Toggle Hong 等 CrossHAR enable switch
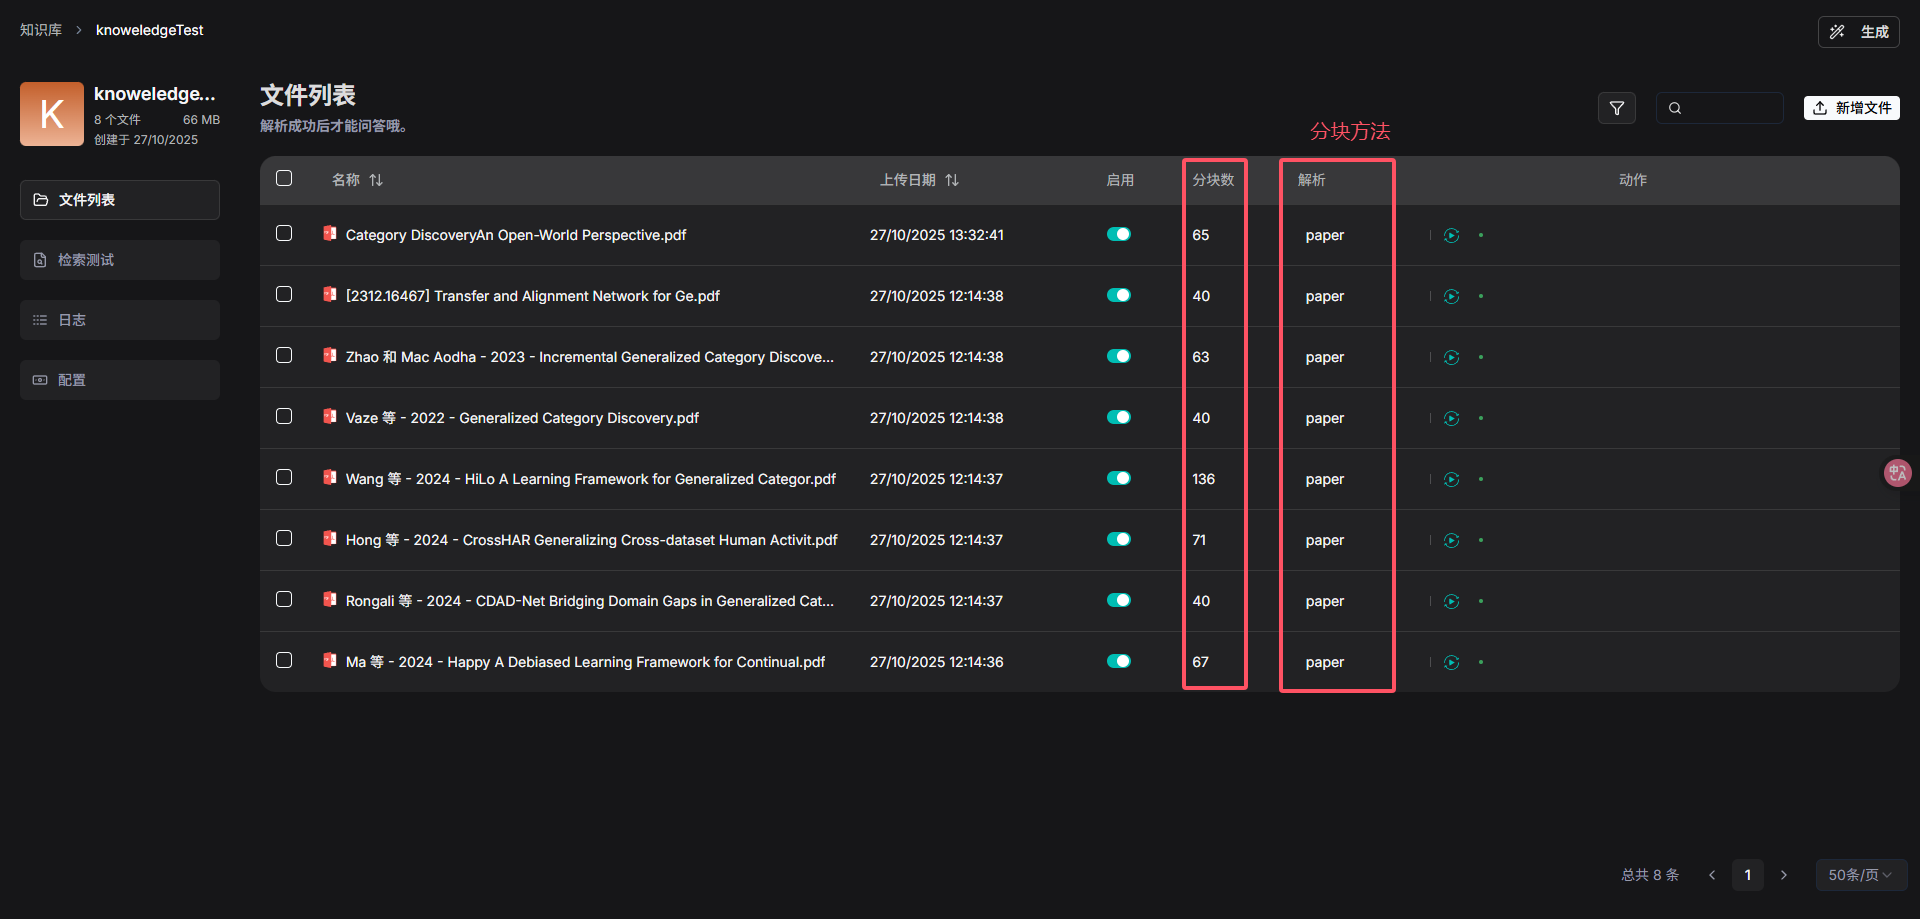 [1119, 539]
